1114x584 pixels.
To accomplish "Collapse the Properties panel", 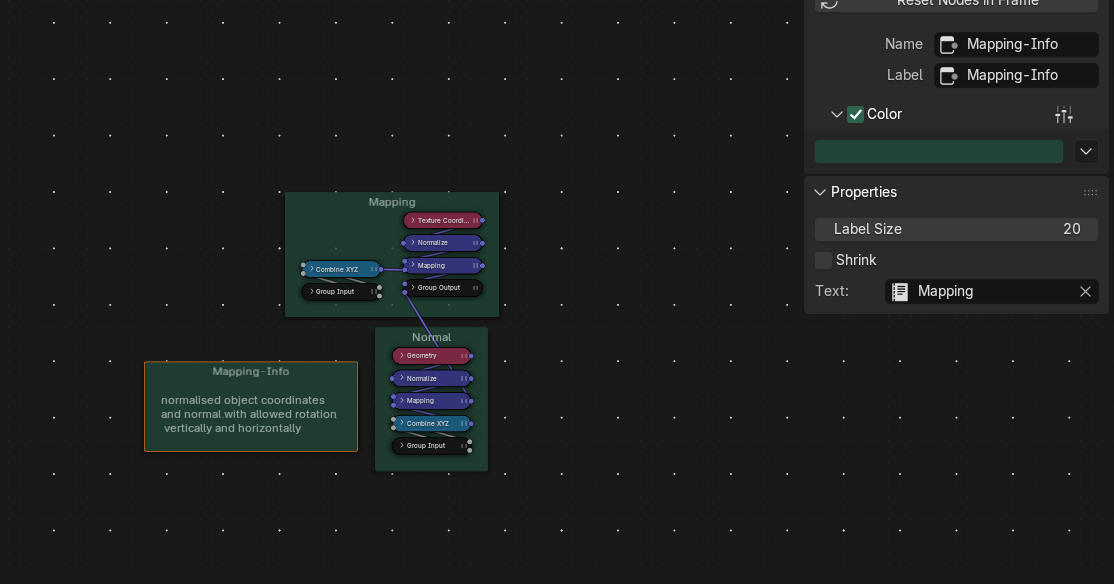I will pyautogui.click(x=820, y=193).
